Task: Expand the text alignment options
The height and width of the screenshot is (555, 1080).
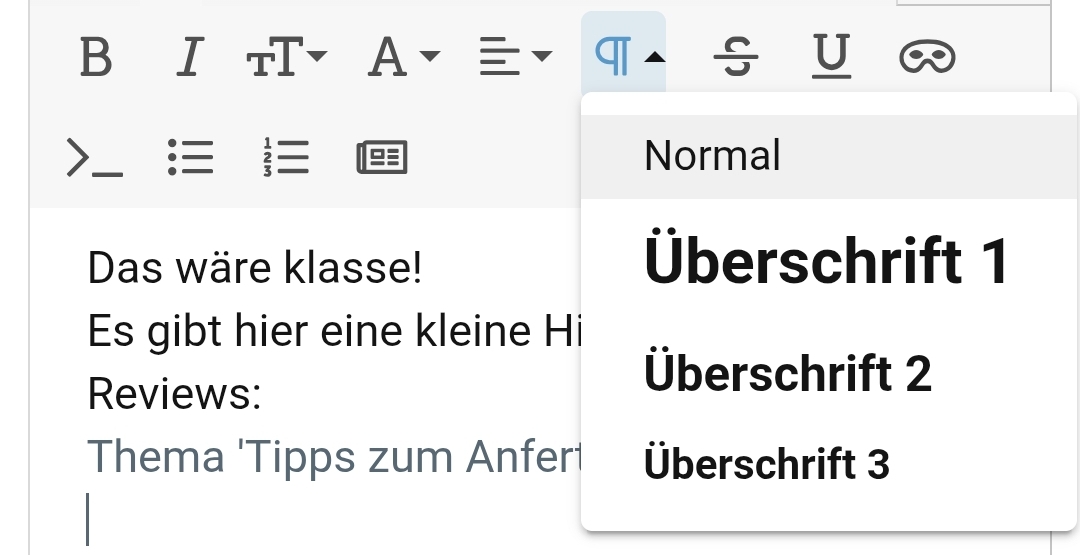Action: point(514,58)
